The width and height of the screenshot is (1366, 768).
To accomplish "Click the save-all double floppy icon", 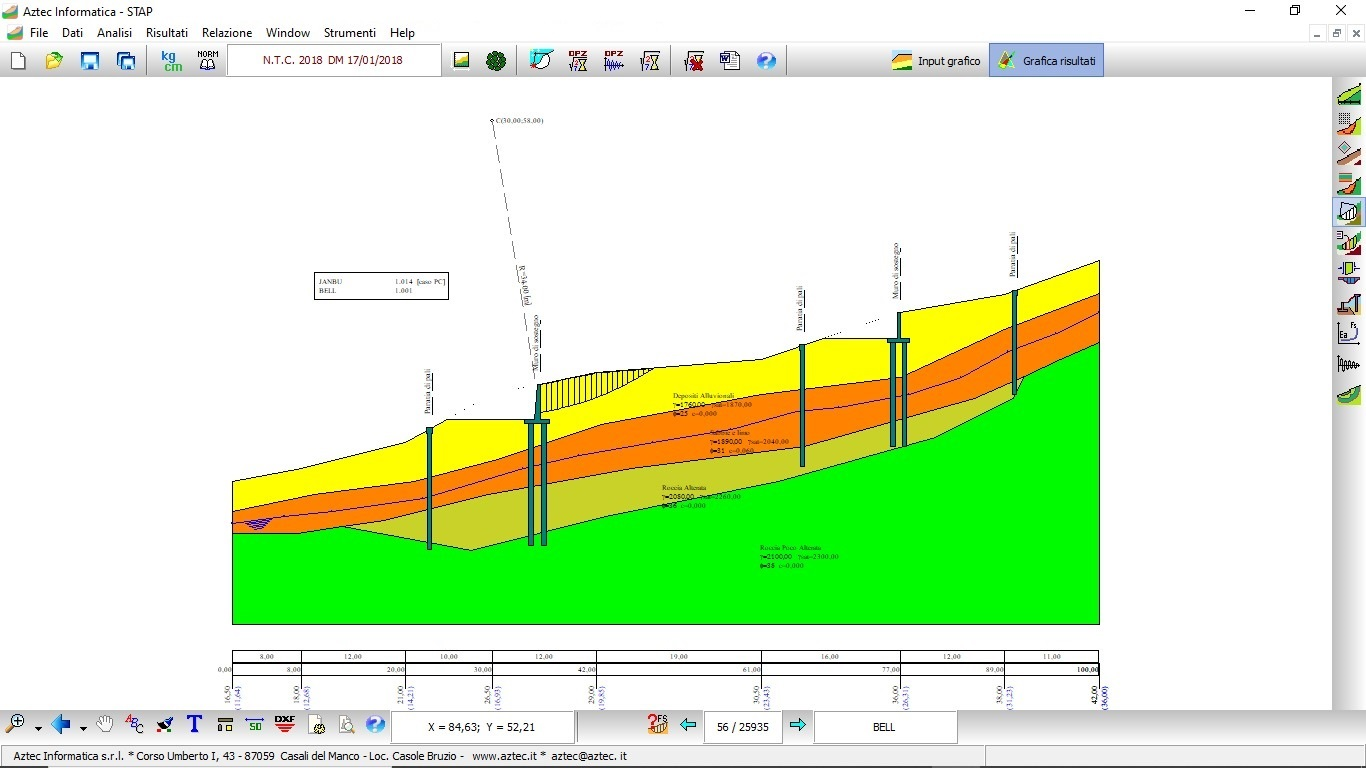I will 126,61.
